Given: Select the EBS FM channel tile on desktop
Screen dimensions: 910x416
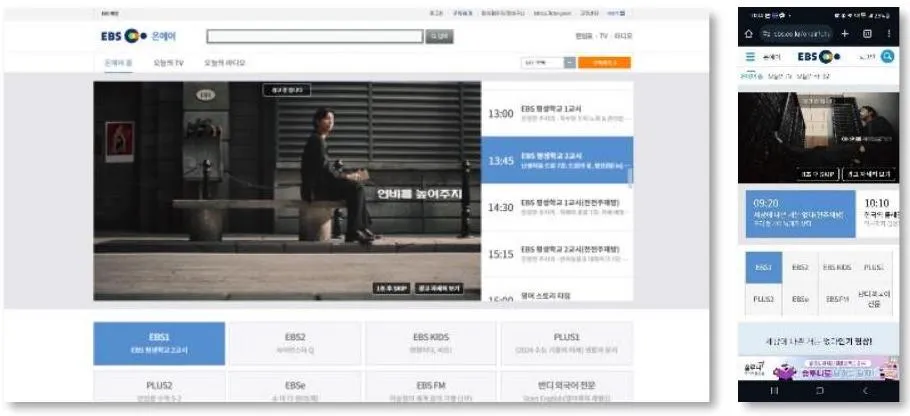Looking at the screenshot, I should click(431, 387).
